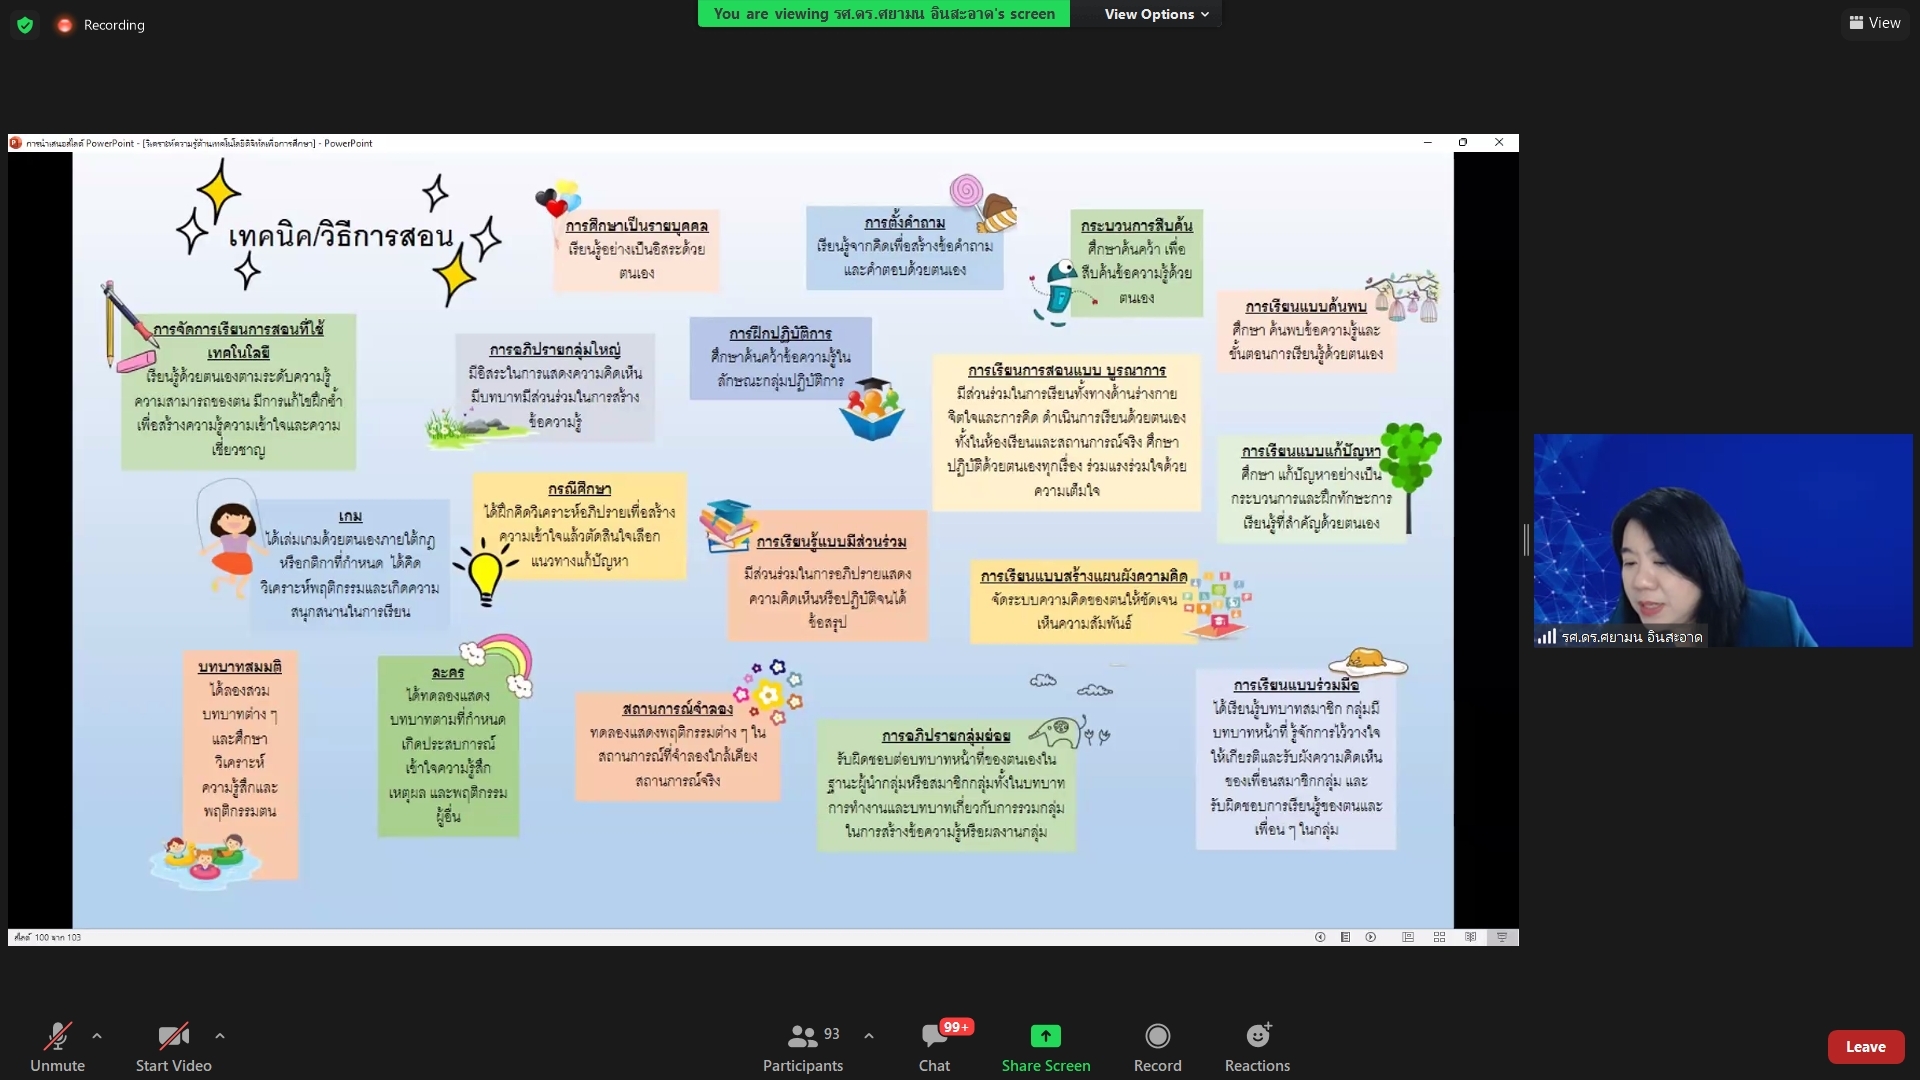Expand the participants options arrow
The height and width of the screenshot is (1080, 1920).
coord(869,1036)
